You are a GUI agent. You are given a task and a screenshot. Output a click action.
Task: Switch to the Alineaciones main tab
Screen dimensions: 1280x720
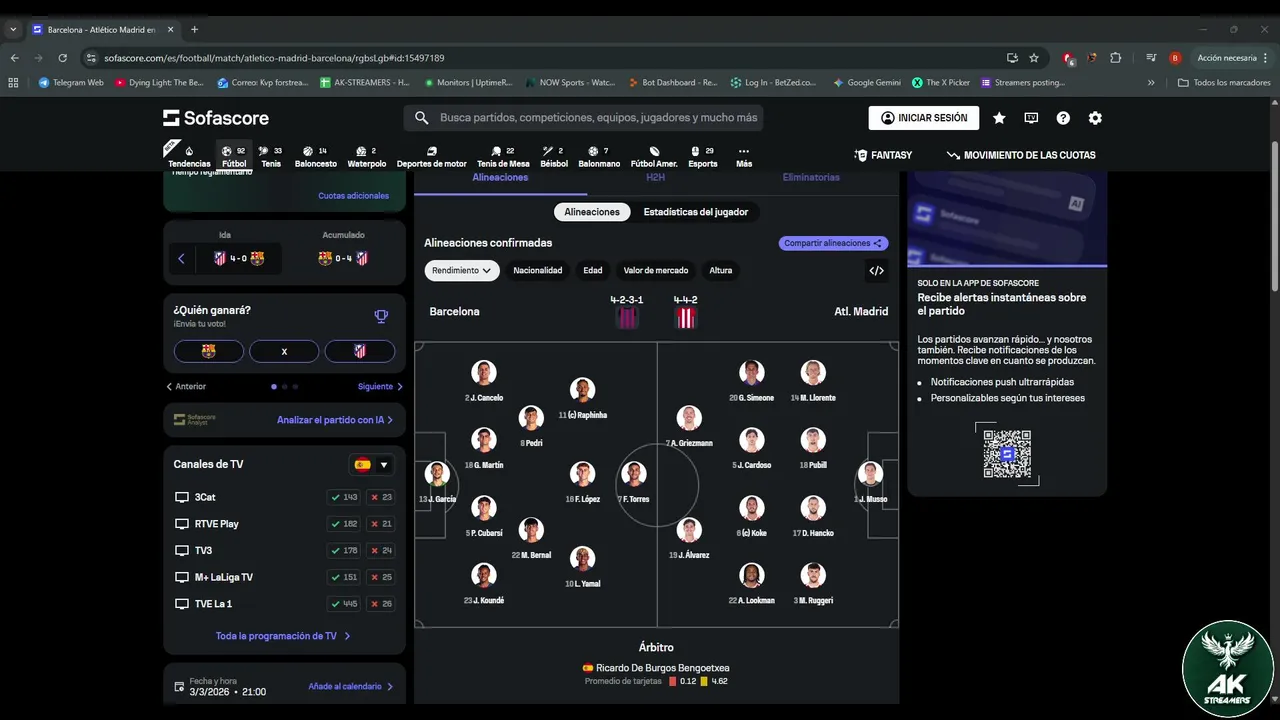(x=500, y=178)
